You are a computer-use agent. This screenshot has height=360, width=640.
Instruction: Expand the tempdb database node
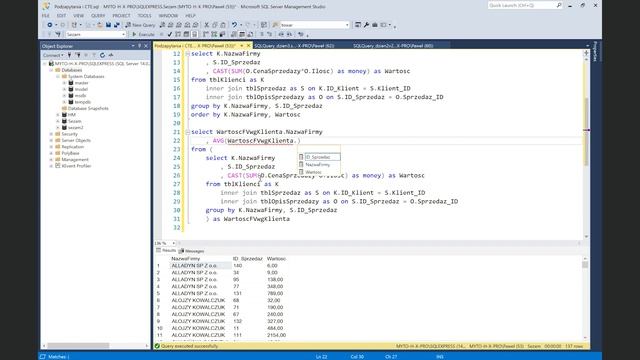point(64,102)
